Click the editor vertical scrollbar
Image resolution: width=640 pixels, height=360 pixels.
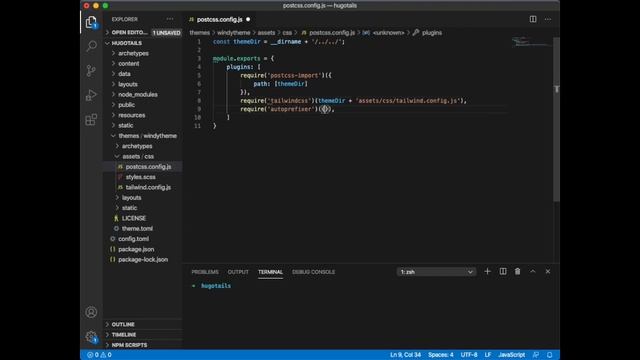click(556, 119)
